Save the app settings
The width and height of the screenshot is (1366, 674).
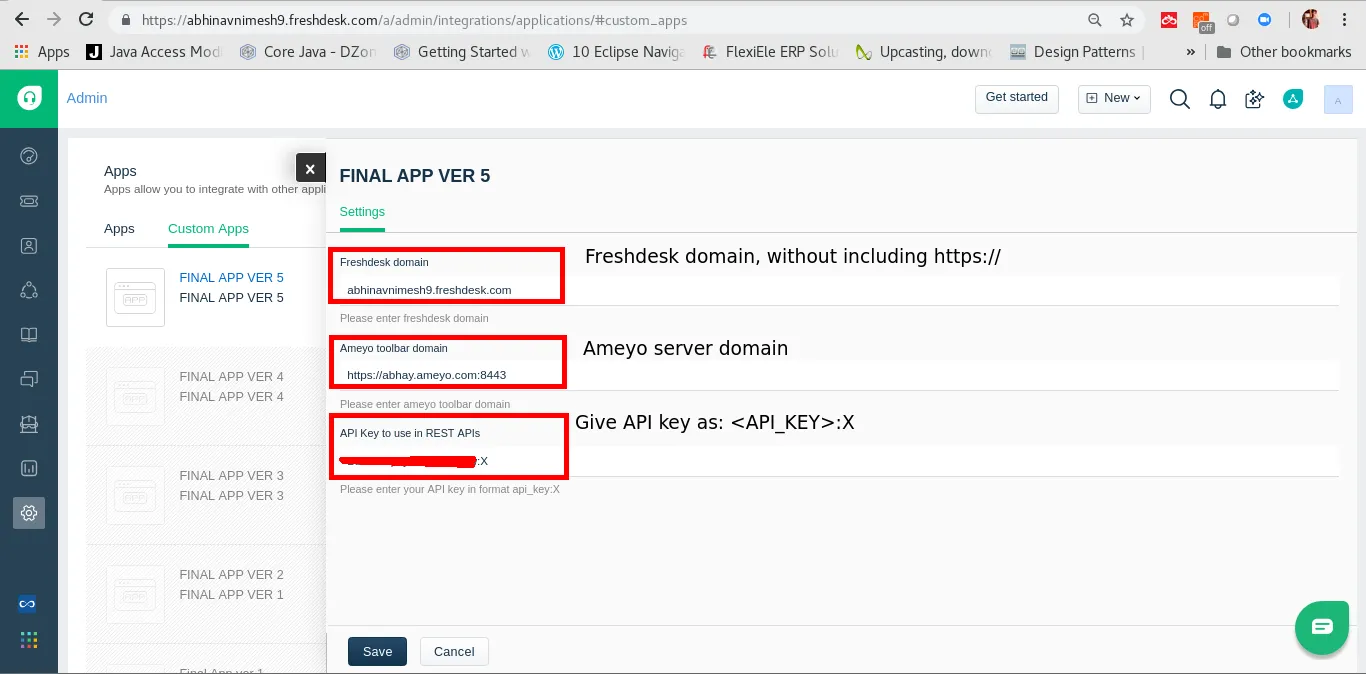pos(377,651)
